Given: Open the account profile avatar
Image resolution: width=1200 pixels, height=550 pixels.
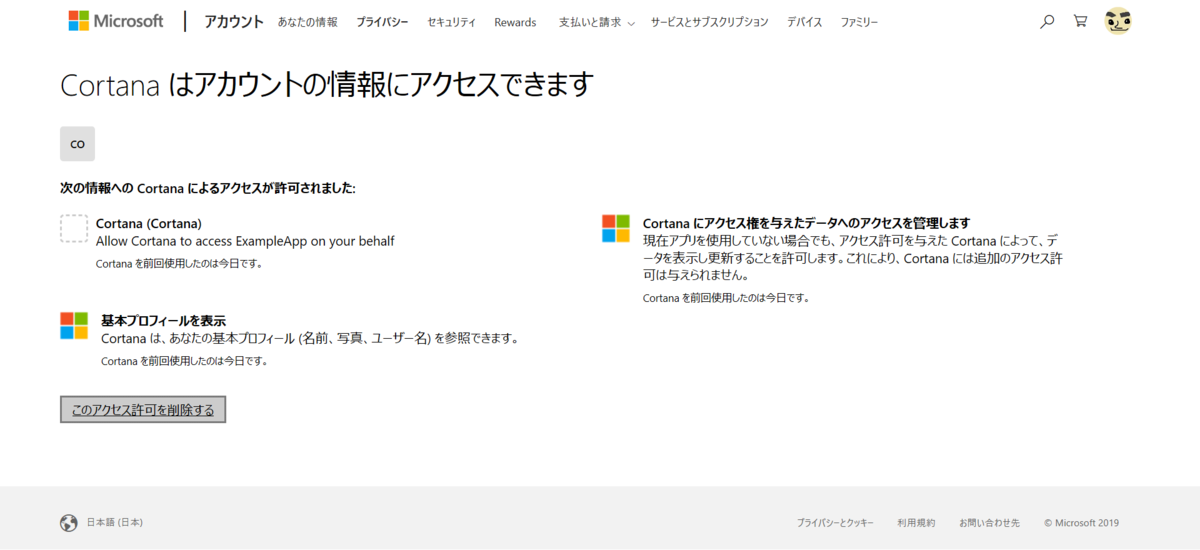Looking at the screenshot, I should pos(1118,21).
